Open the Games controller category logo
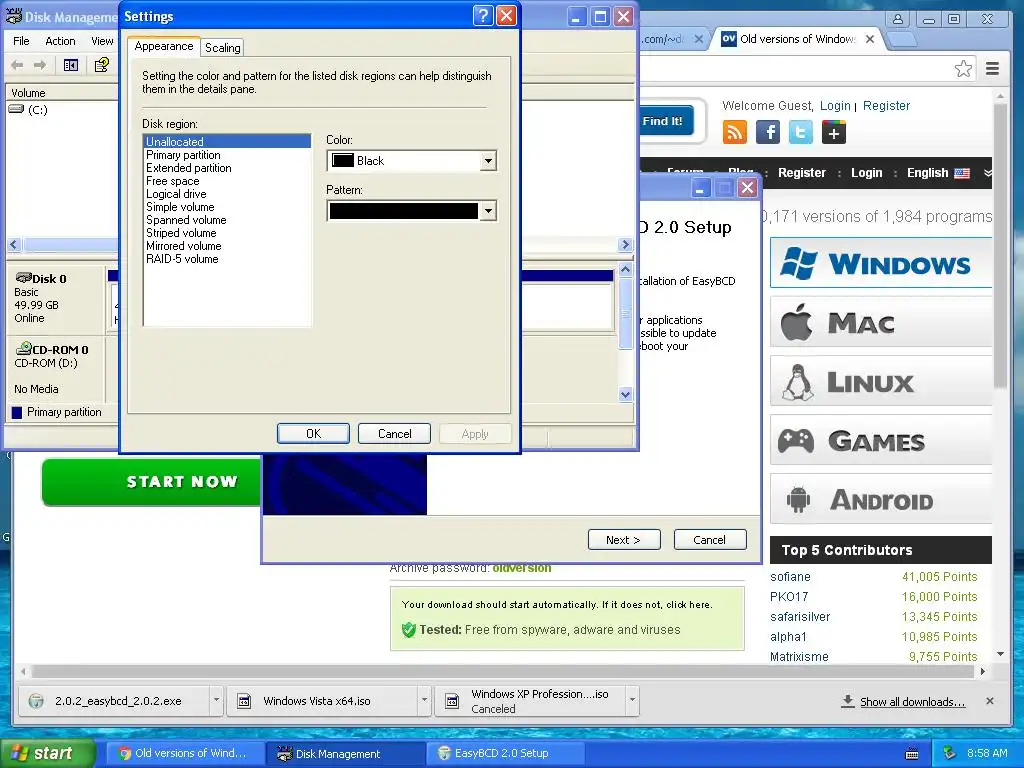The image size is (1024, 768). pyautogui.click(x=796, y=441)
